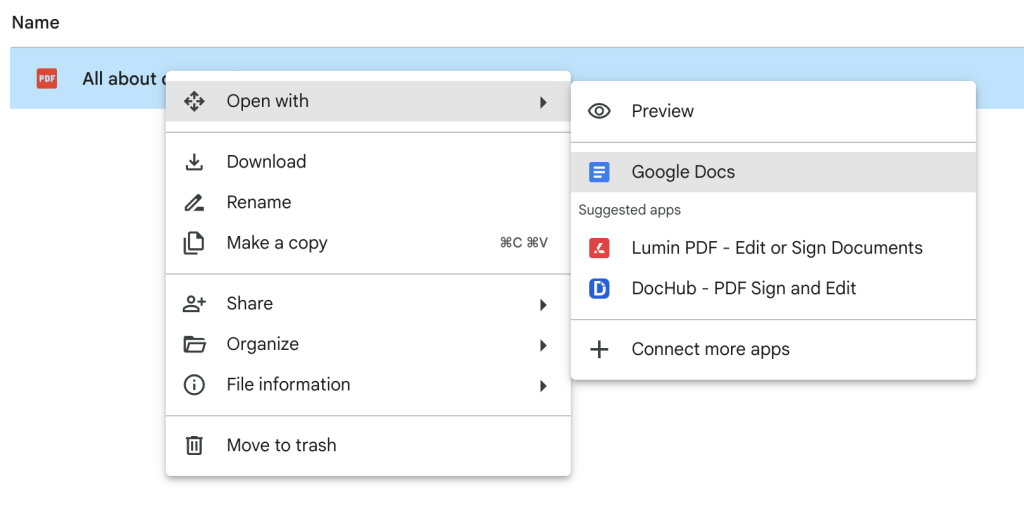This screenshot has height=505, width=1024.
Task: Select Connect more apps
Action: (773, 350)
